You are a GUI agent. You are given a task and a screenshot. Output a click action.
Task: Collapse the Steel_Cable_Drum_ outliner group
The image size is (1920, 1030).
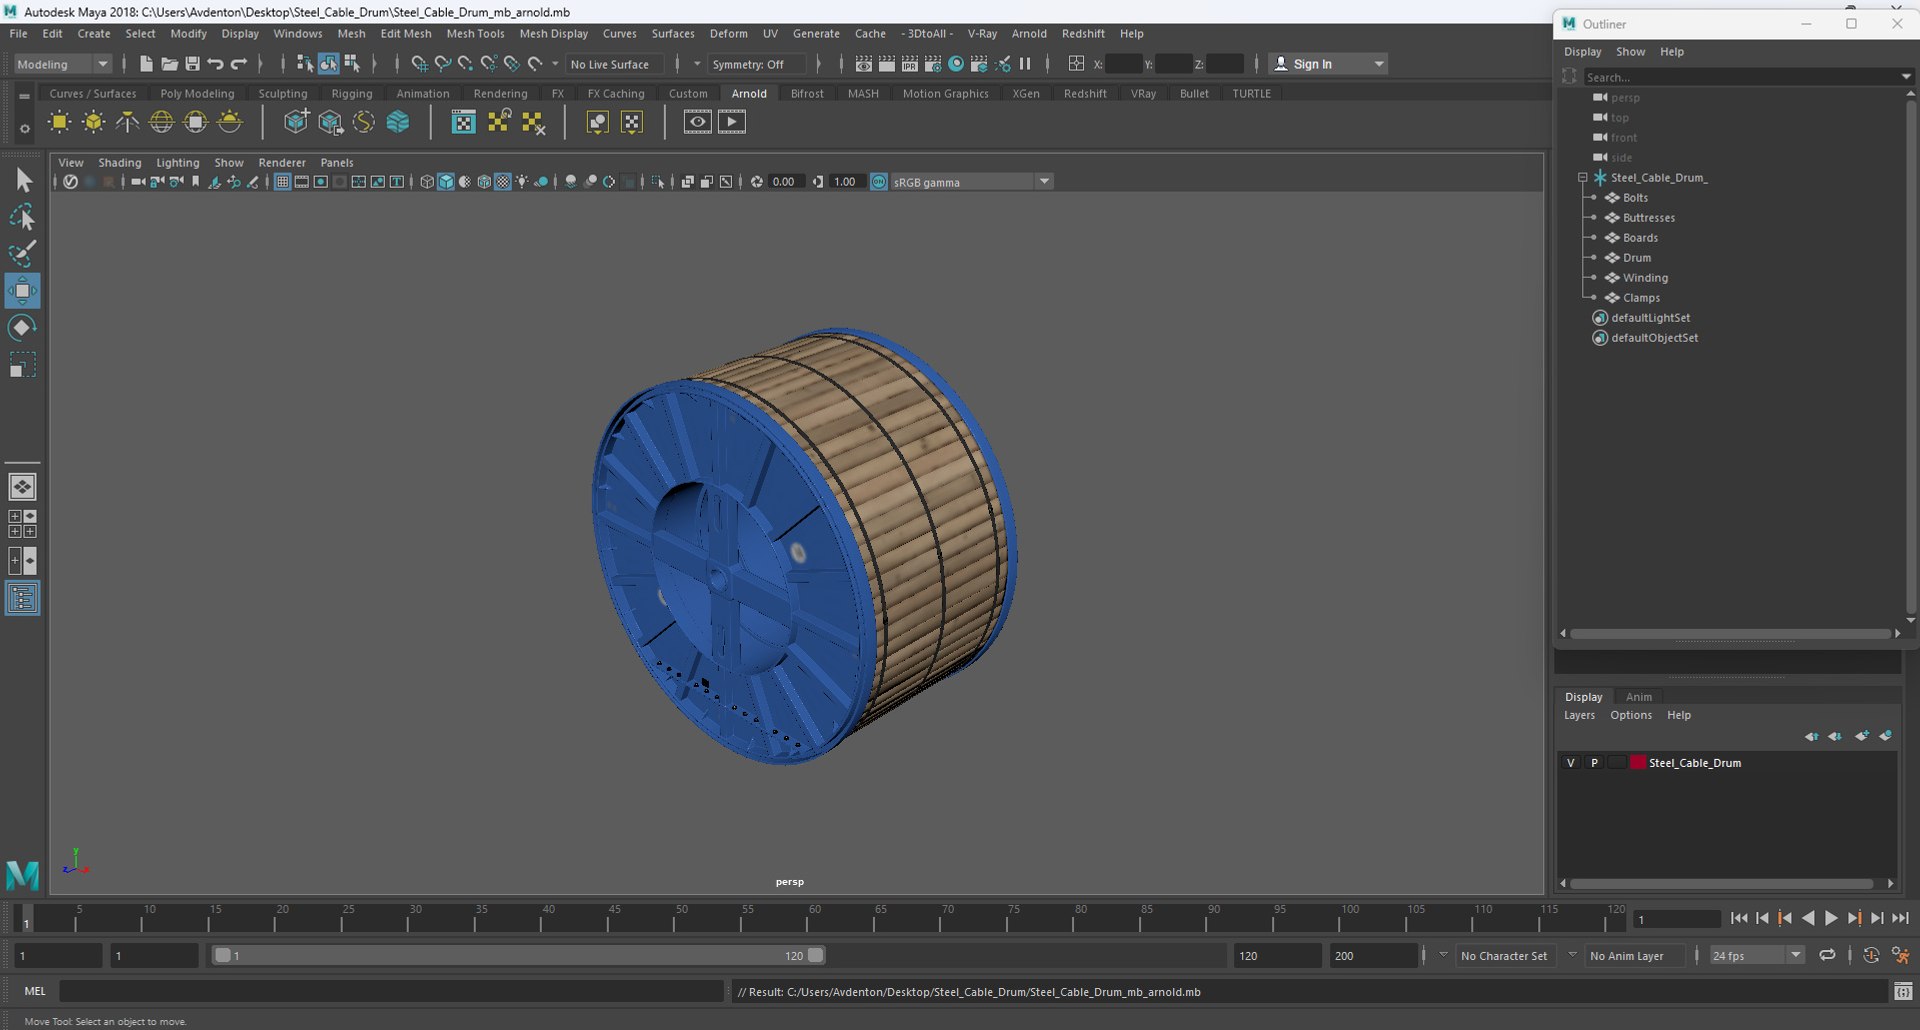click(x=1583, y=178)
